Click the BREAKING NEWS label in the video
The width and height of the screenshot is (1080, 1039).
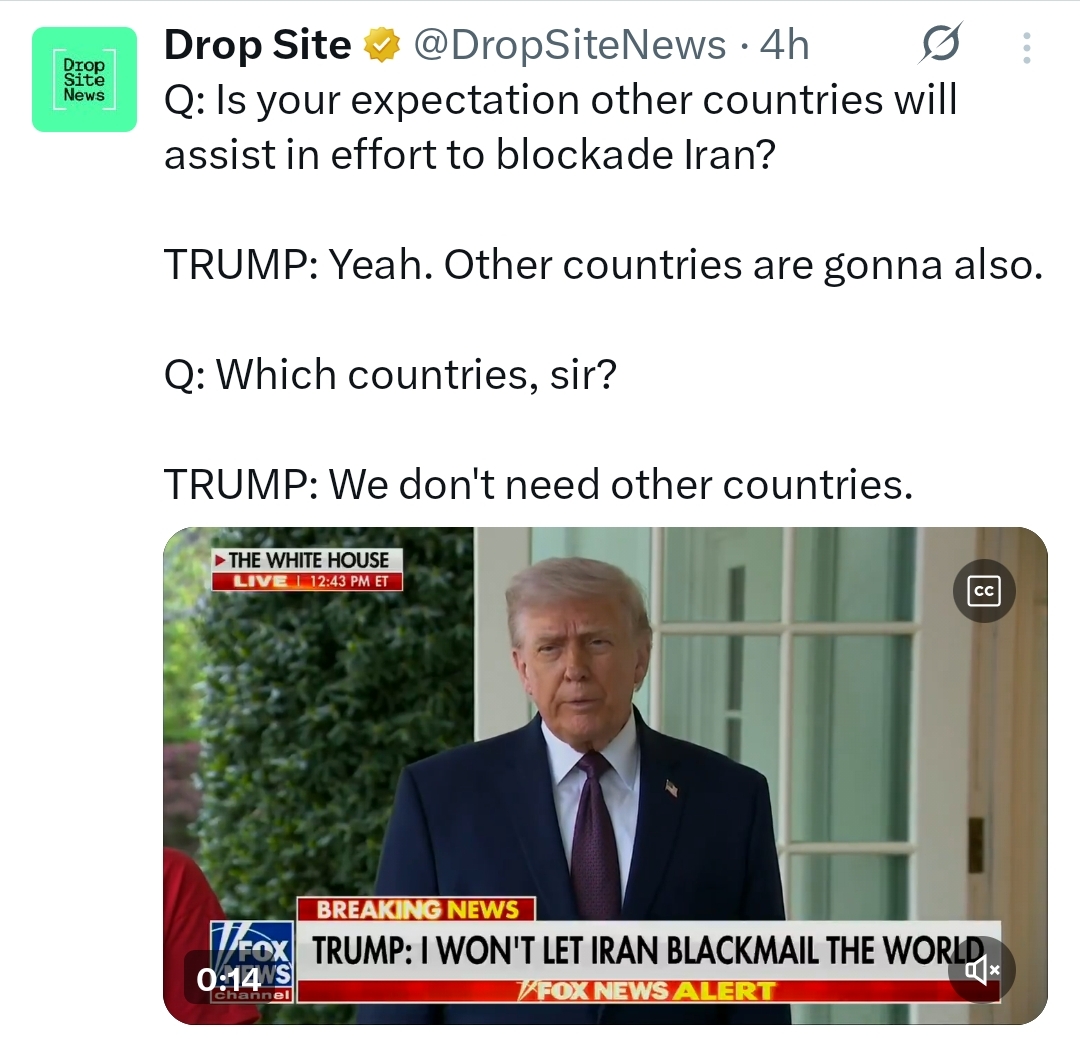click(416, 909)
